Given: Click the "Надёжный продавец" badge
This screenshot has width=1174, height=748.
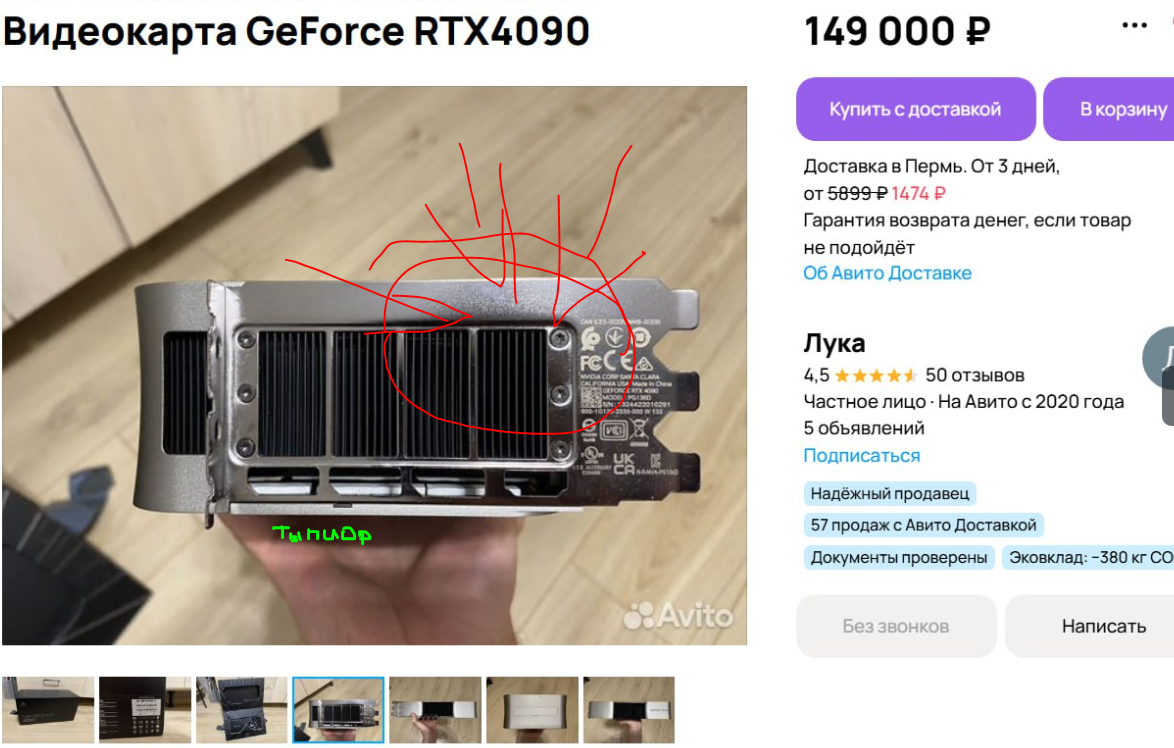Looking at the screenshot, I should pyautogui.click(x=889, y=493).
